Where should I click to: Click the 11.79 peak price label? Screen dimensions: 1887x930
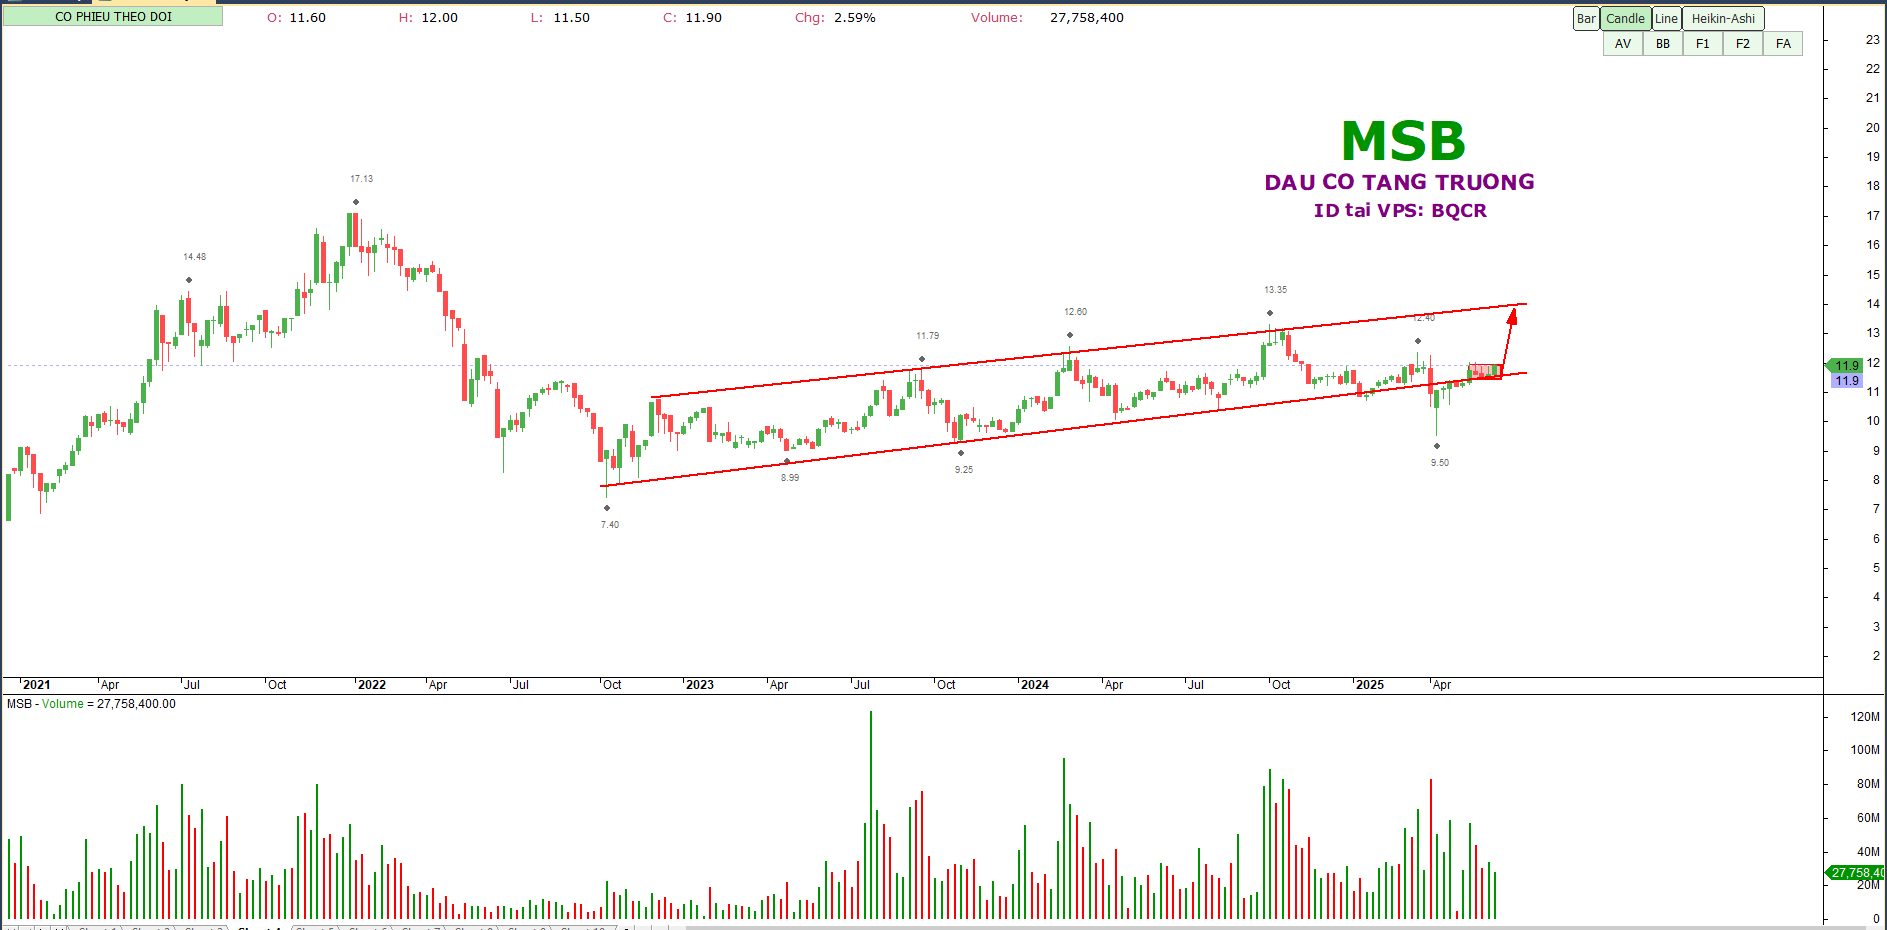click(x=928, y=336)
